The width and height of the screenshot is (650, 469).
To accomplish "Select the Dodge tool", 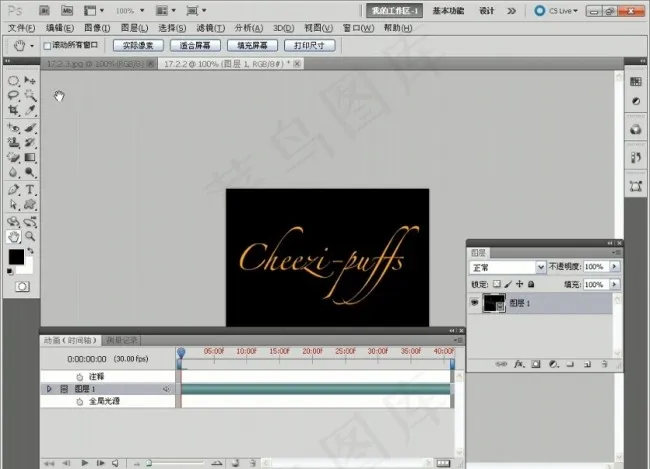I will (30, 172).
